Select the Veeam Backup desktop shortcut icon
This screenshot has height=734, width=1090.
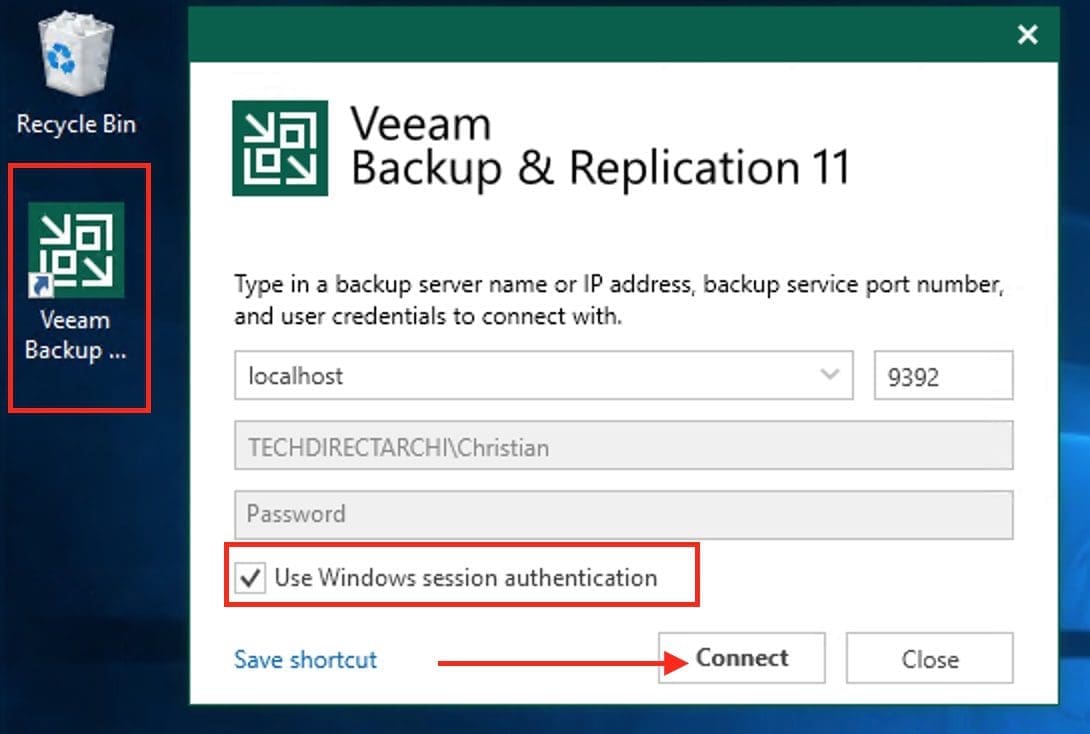coord(76,249)
